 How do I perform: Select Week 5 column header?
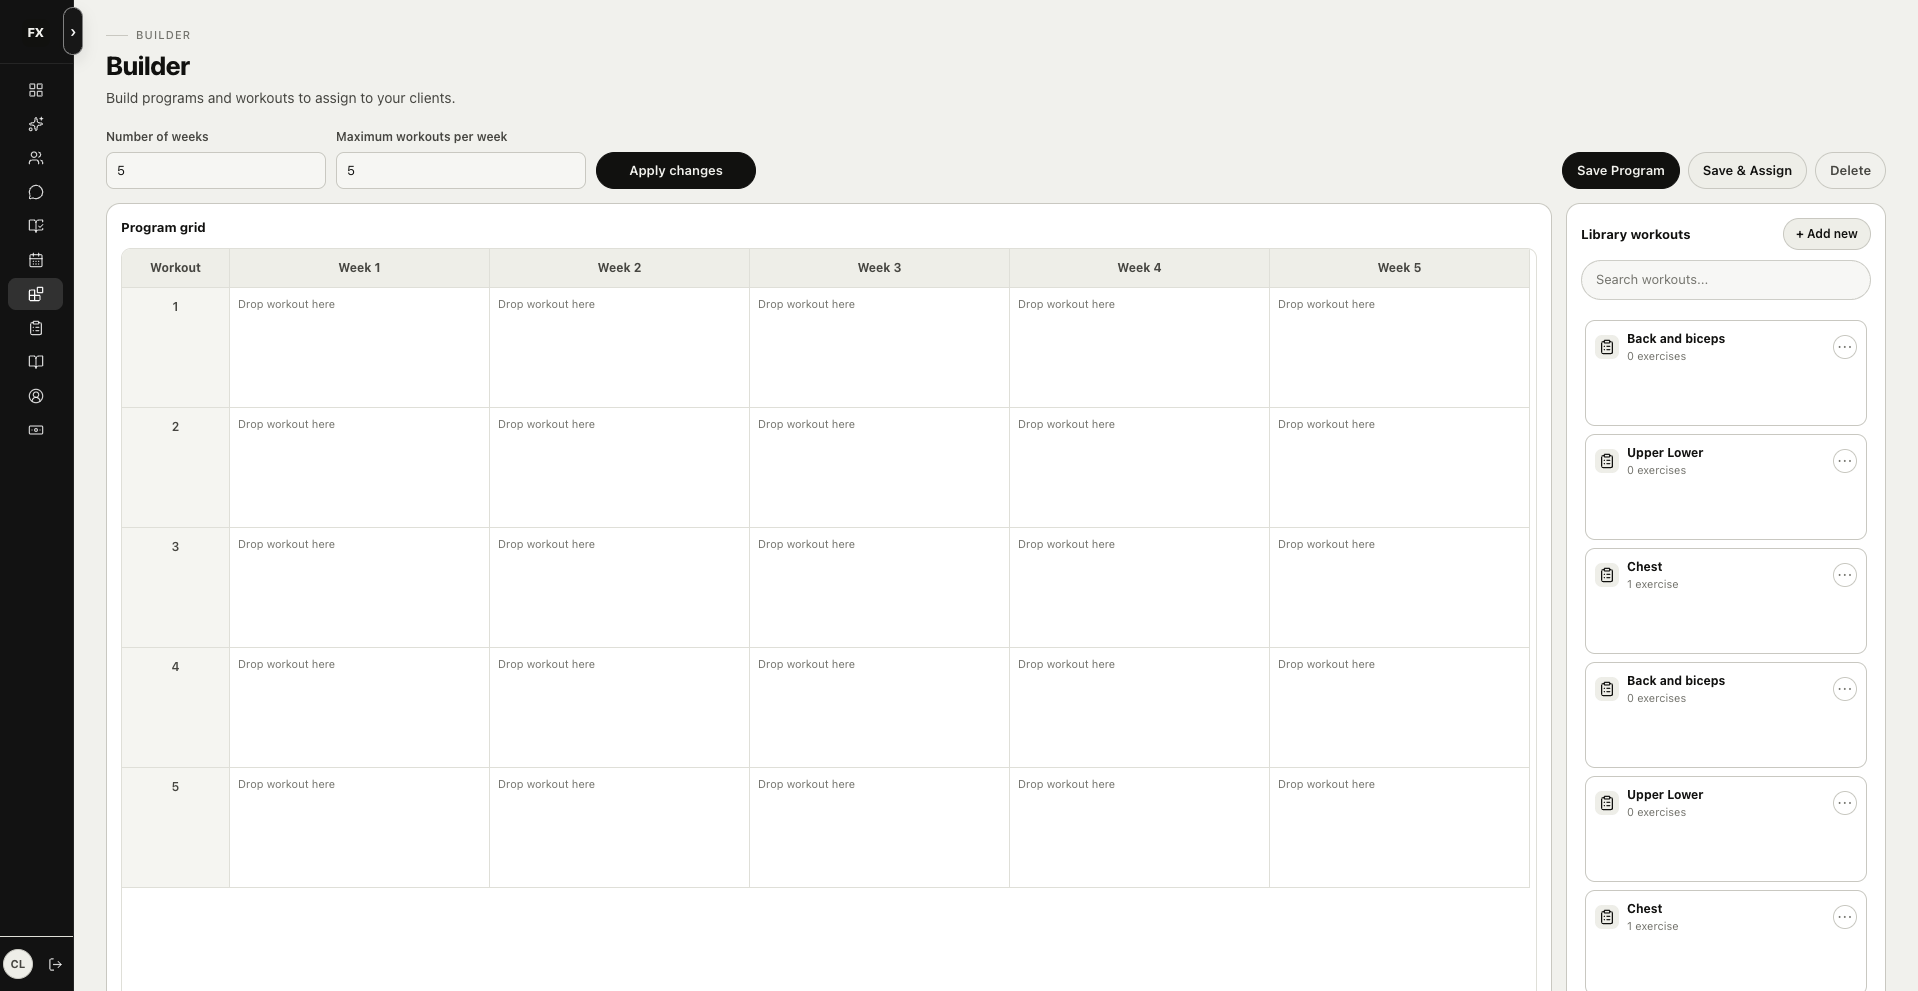point(1399,268)
